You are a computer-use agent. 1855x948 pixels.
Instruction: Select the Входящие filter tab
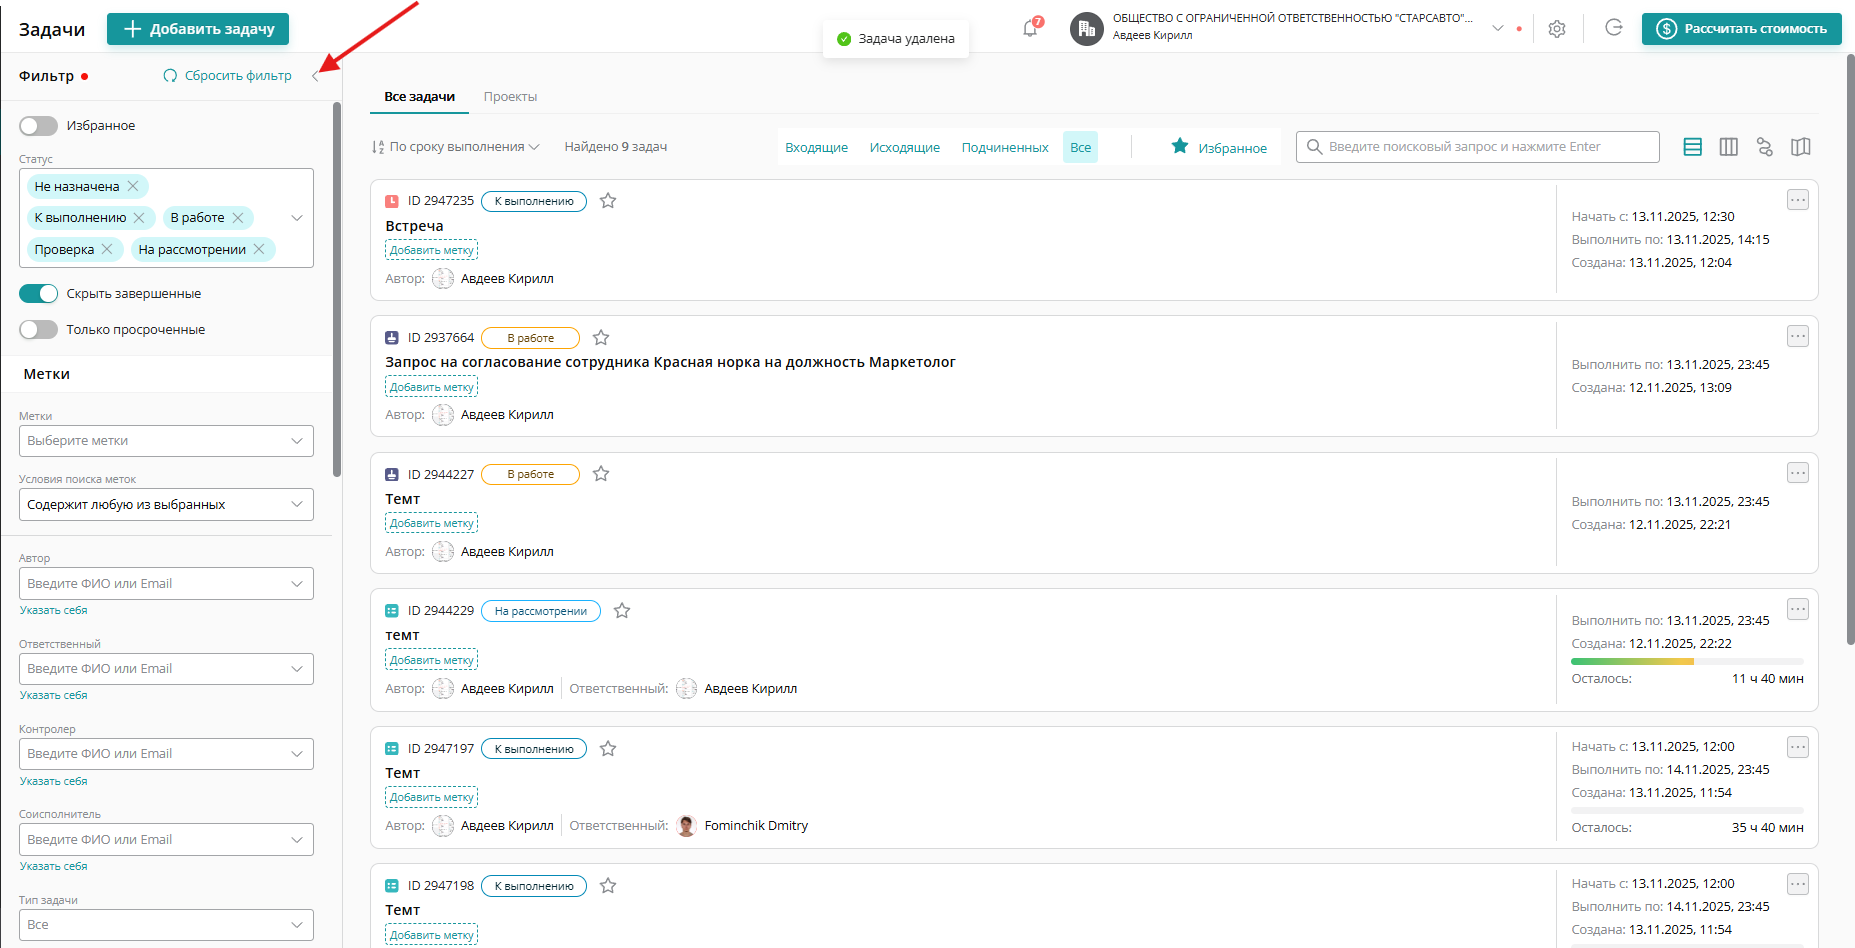point(816,148)
